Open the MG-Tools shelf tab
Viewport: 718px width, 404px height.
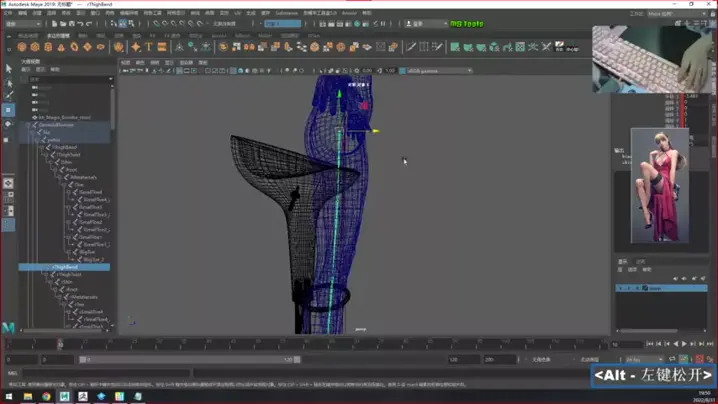pyautogui.click(x=466, y=23)
